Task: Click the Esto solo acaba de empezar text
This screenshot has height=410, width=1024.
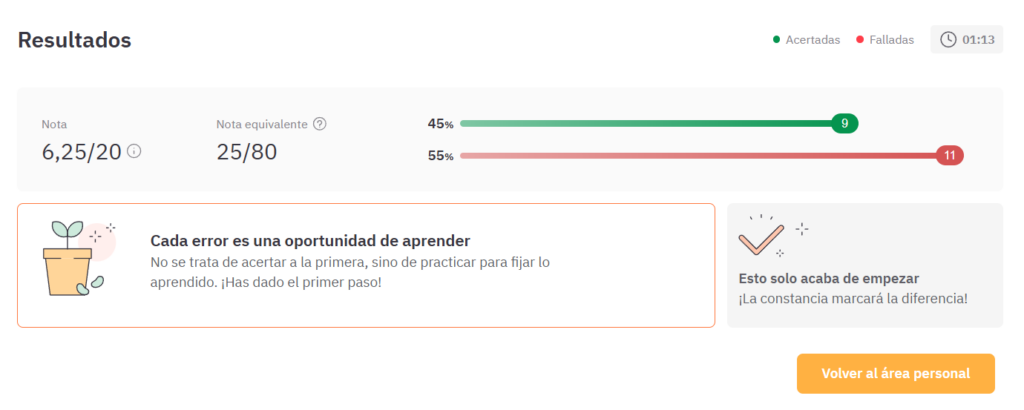Action: 828,279
